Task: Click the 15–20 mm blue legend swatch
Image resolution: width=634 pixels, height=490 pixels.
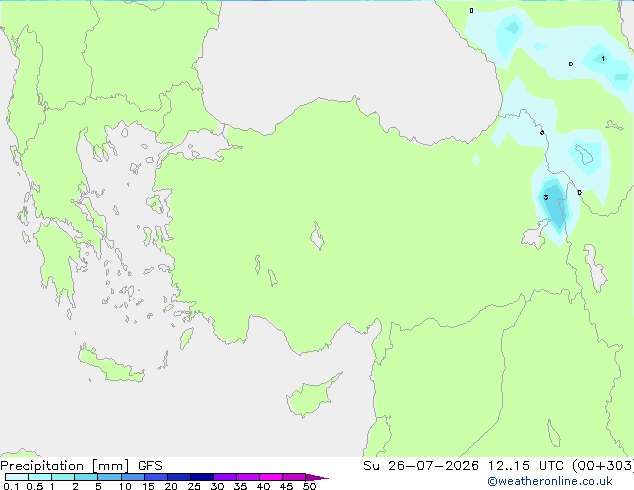Action: click(x=155, y=477)
